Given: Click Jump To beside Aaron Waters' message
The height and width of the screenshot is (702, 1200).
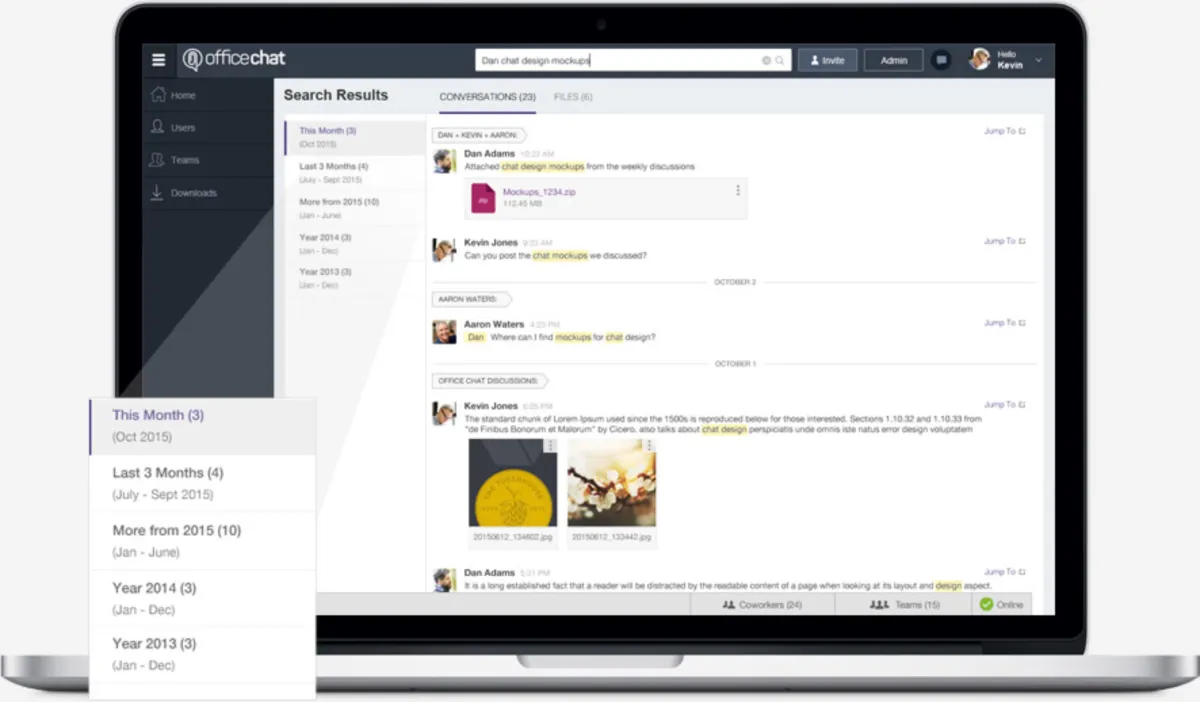Looking at the screenshot, I should 1004,323.
